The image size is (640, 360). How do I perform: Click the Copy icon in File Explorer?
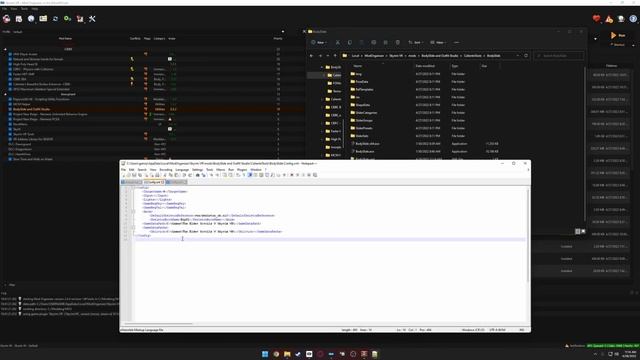[x=350, y=42]
